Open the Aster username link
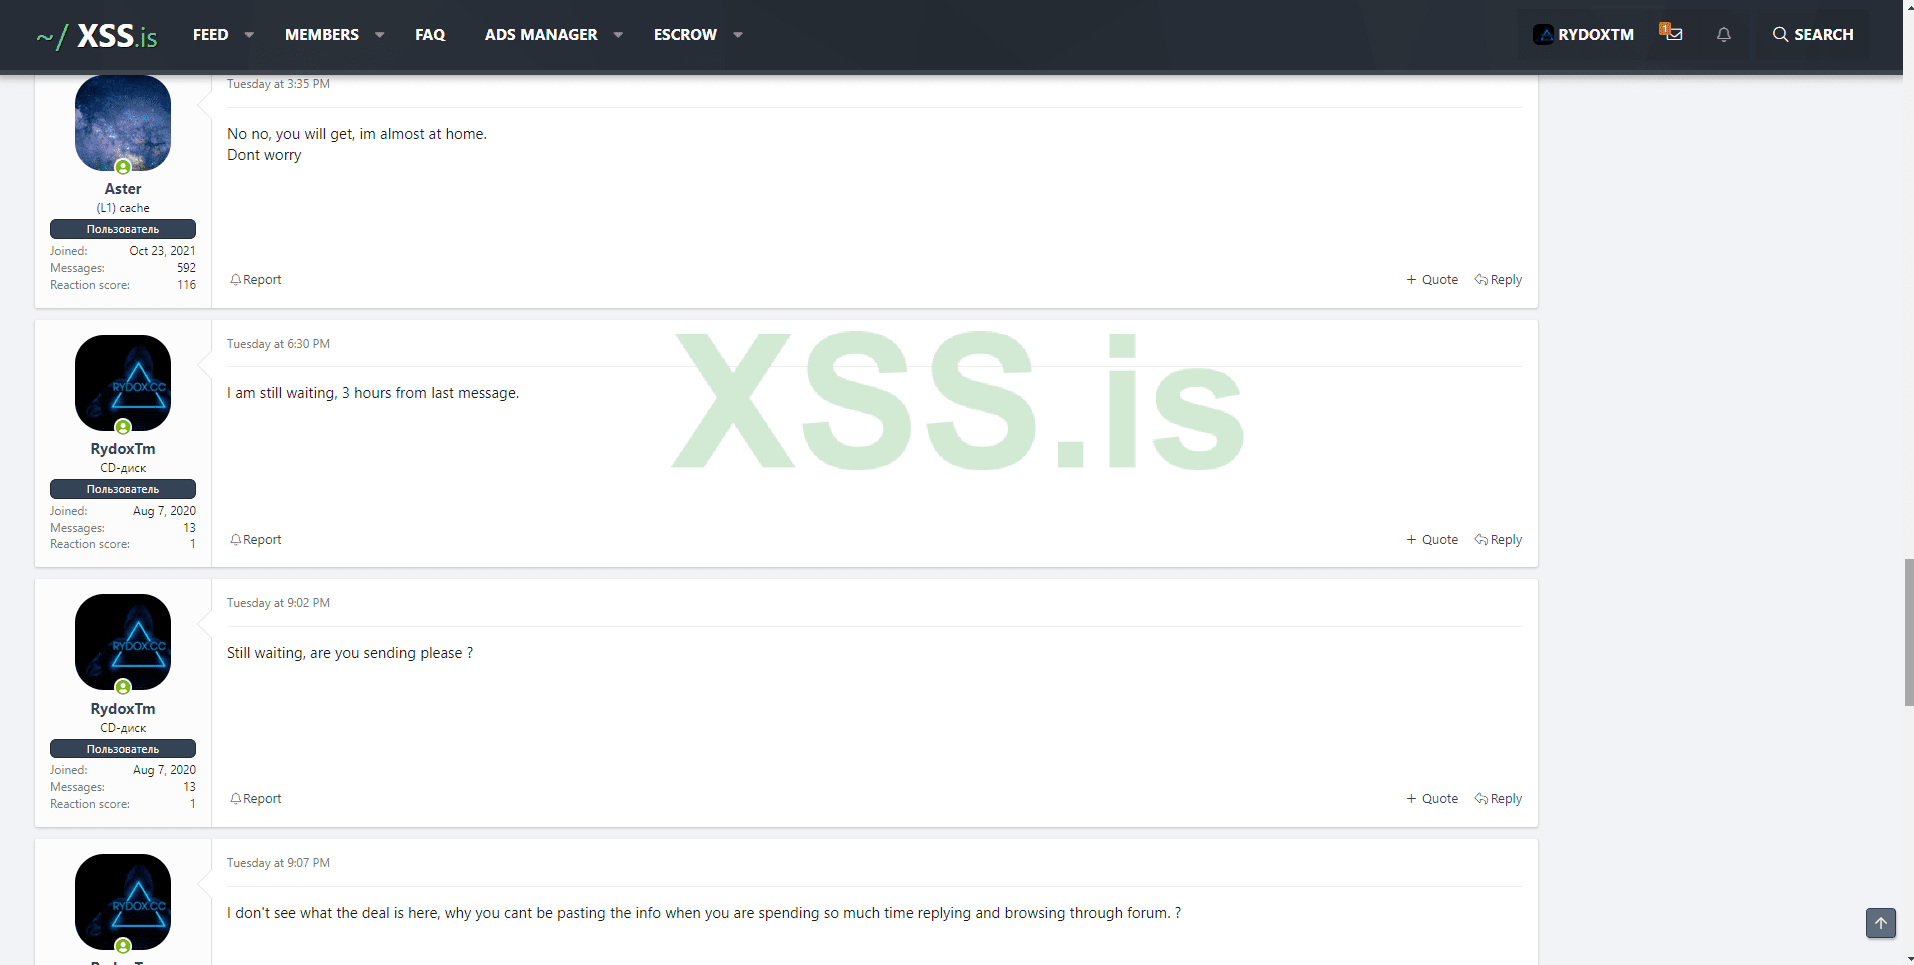 tap(123, 189)
